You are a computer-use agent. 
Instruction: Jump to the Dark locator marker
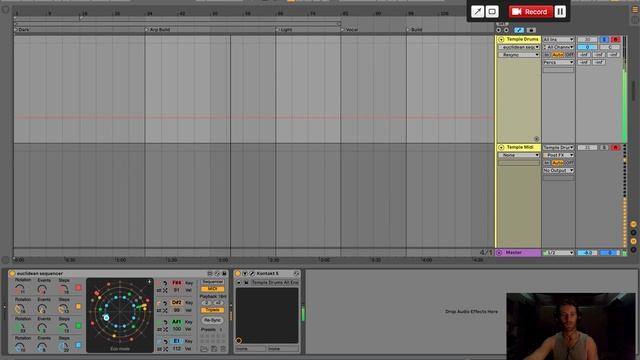[22, 29]
